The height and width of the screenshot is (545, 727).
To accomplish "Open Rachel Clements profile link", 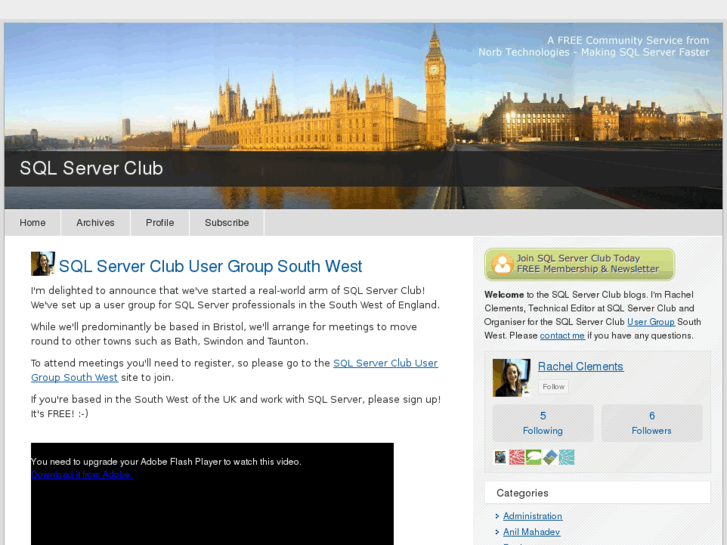I will [x=580, y=366].
